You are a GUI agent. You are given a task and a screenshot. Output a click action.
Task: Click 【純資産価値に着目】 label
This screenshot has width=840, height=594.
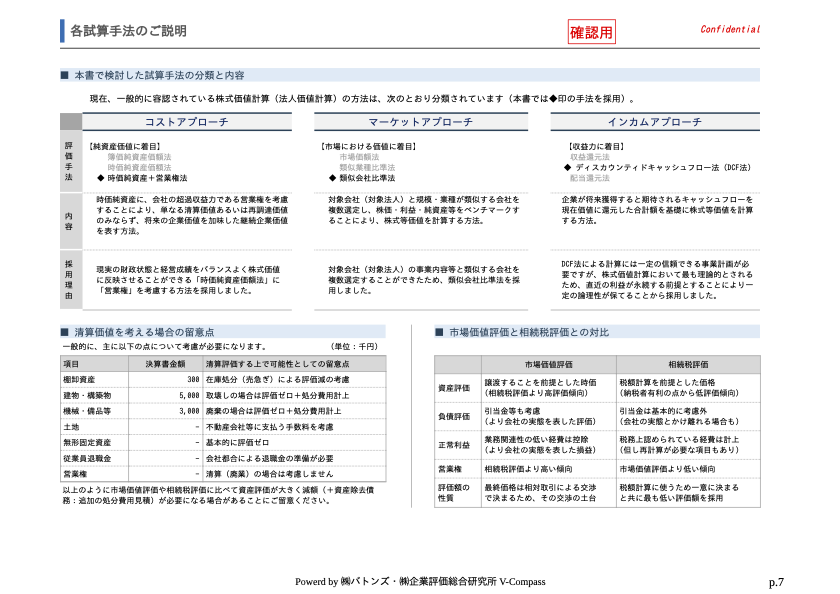pos(125,146)
